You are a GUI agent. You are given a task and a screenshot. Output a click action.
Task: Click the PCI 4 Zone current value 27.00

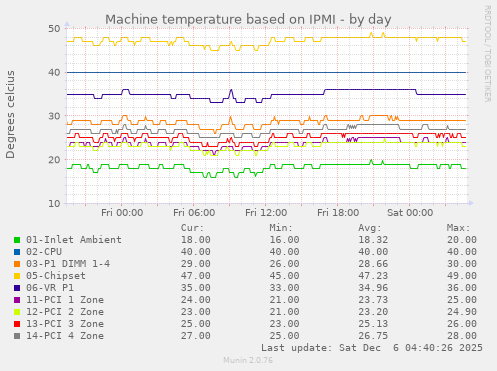point(196,336)
